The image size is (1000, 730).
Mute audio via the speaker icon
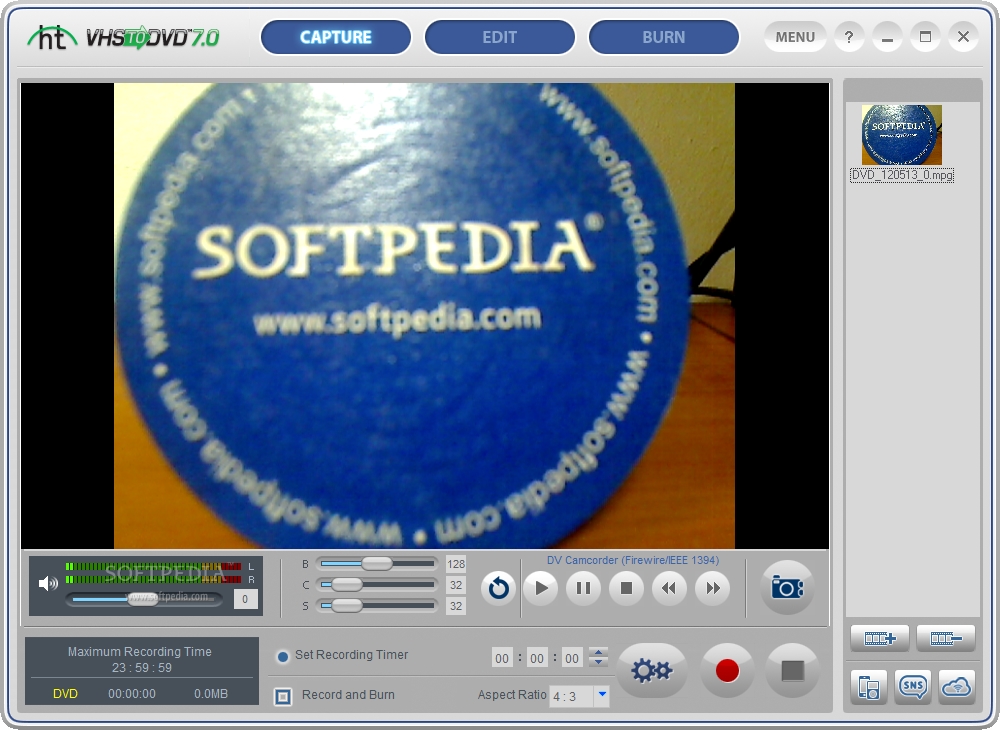pos(48,583)
